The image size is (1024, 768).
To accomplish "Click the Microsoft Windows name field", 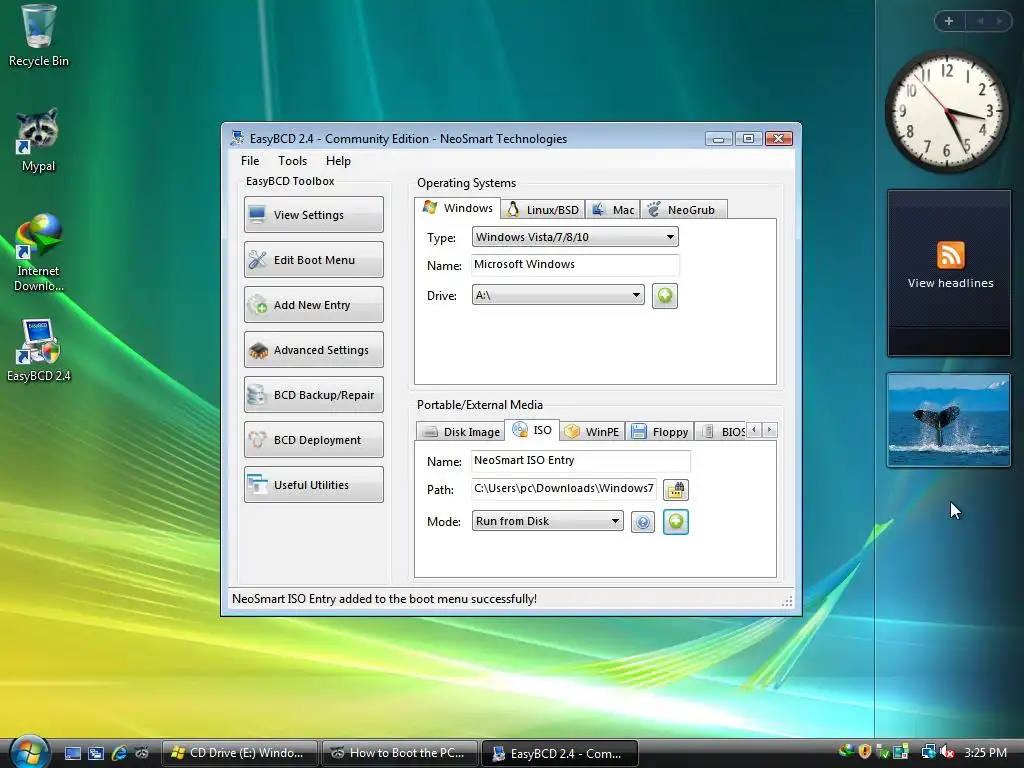I will tap(575, 264).
